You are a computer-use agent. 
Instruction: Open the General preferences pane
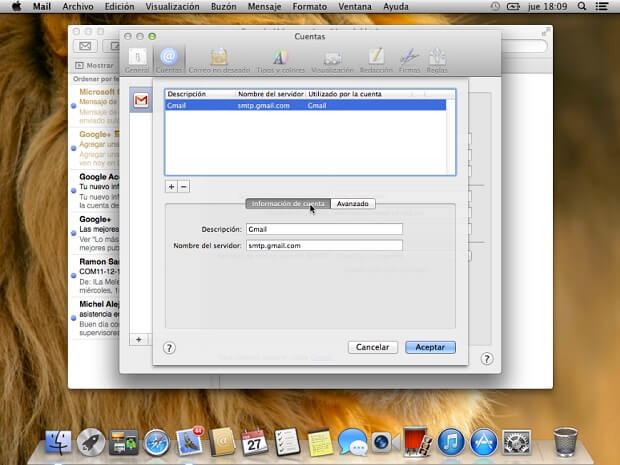click(x=137, y=58)
